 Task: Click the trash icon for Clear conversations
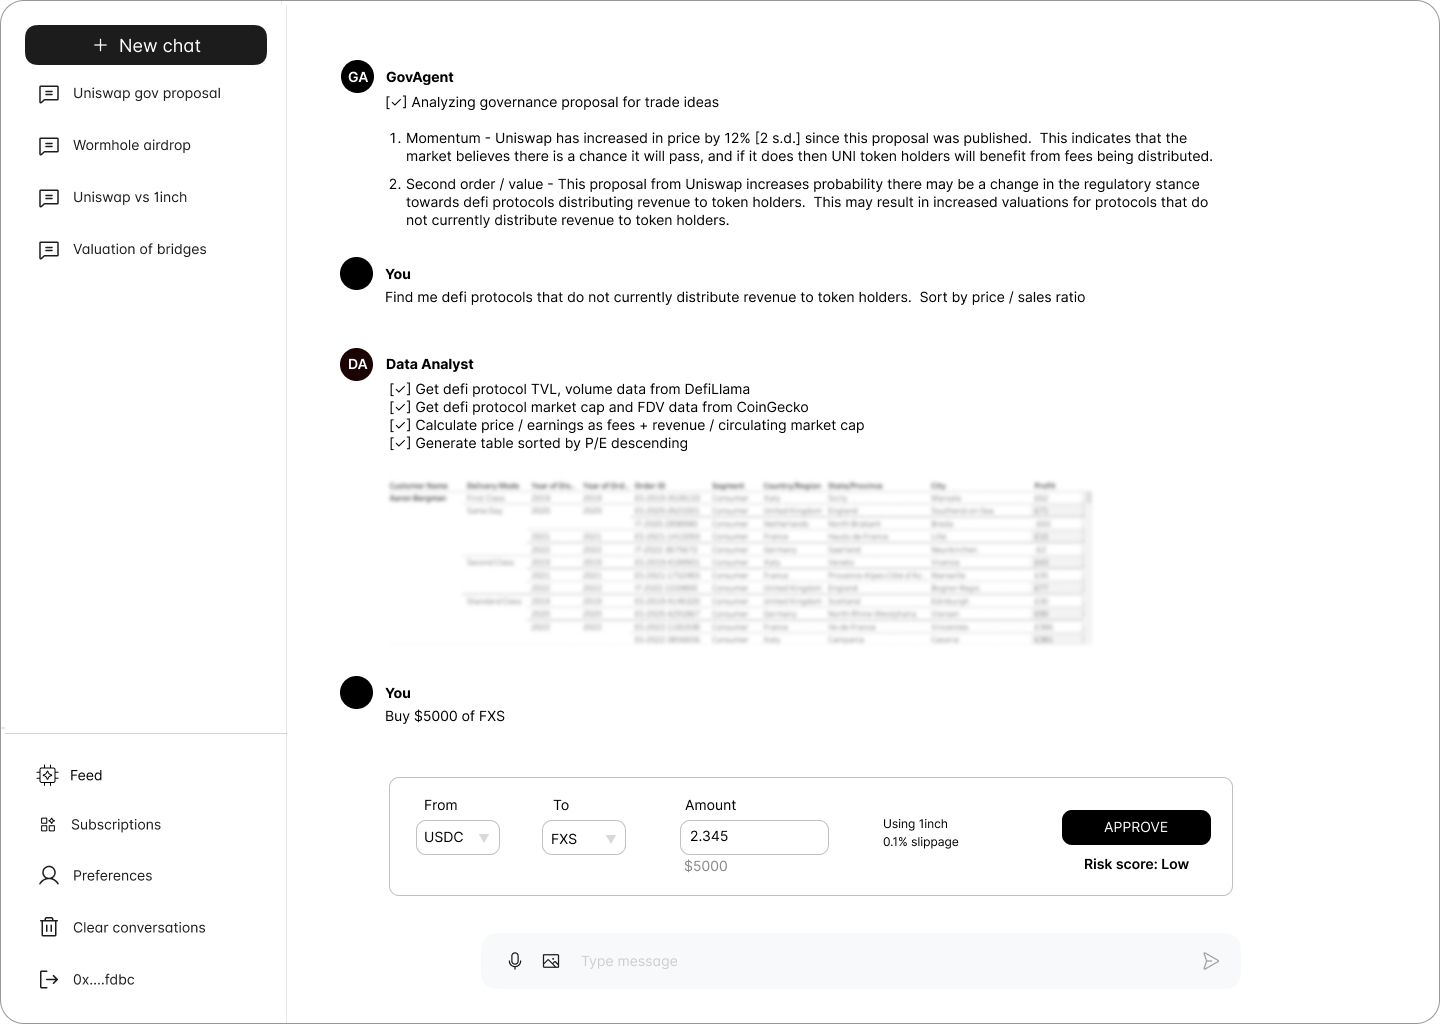point(48,927)
